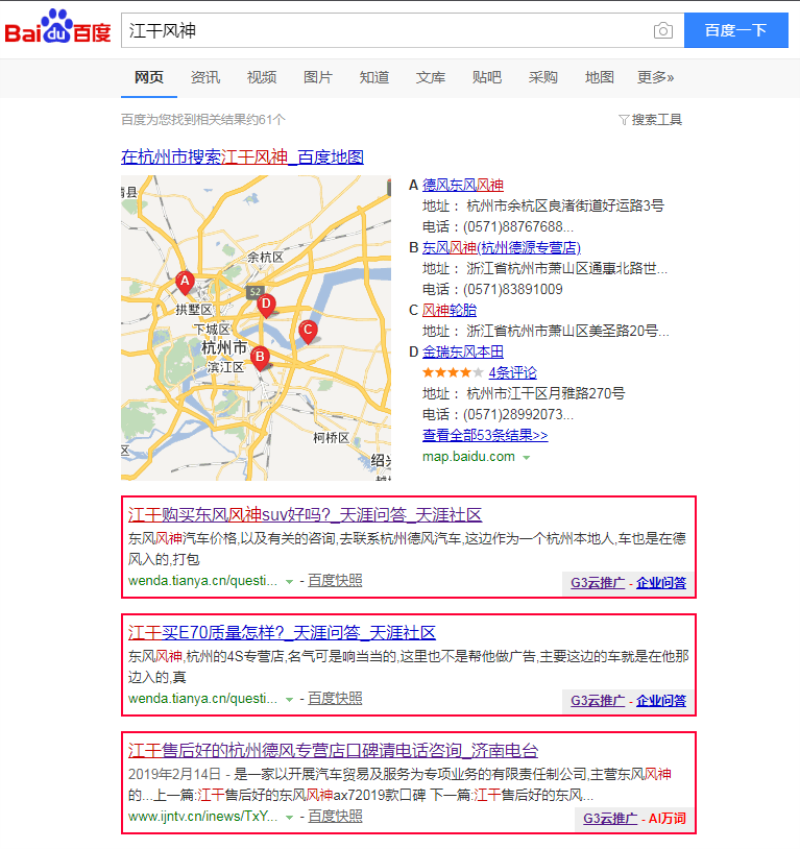This screenshot has height=849, width=800.
Task: Click G3云推广 in E70 result
Action: 598,701
